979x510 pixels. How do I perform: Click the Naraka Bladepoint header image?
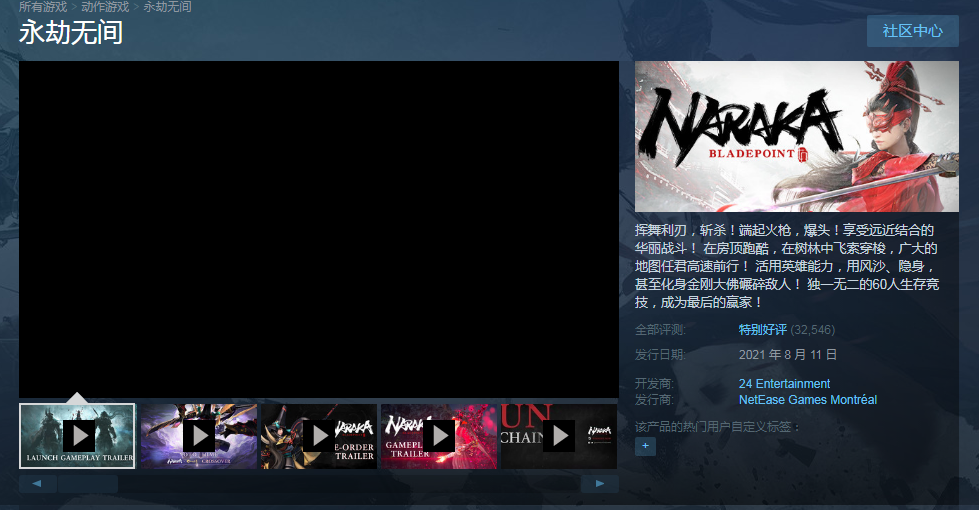click(797, 136)
